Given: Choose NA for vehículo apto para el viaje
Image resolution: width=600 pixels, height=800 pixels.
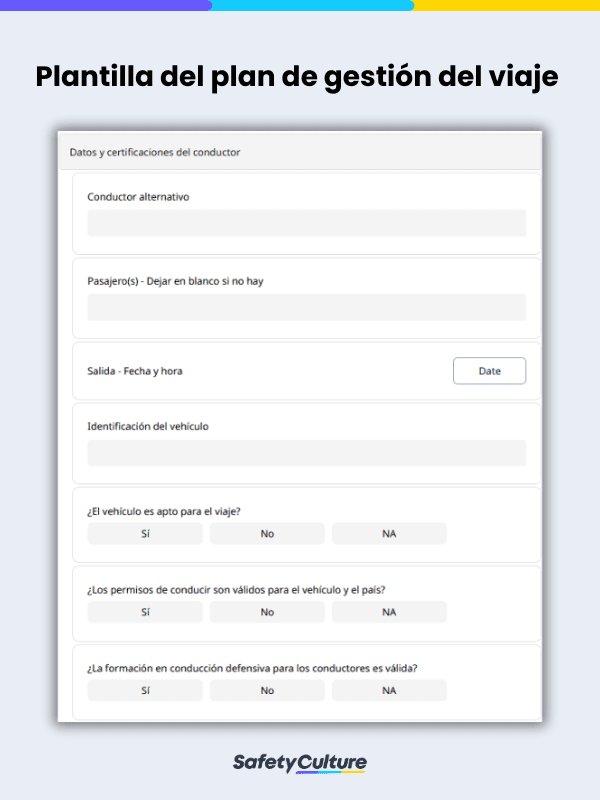Looking at the screenshot, I should 388,533.
